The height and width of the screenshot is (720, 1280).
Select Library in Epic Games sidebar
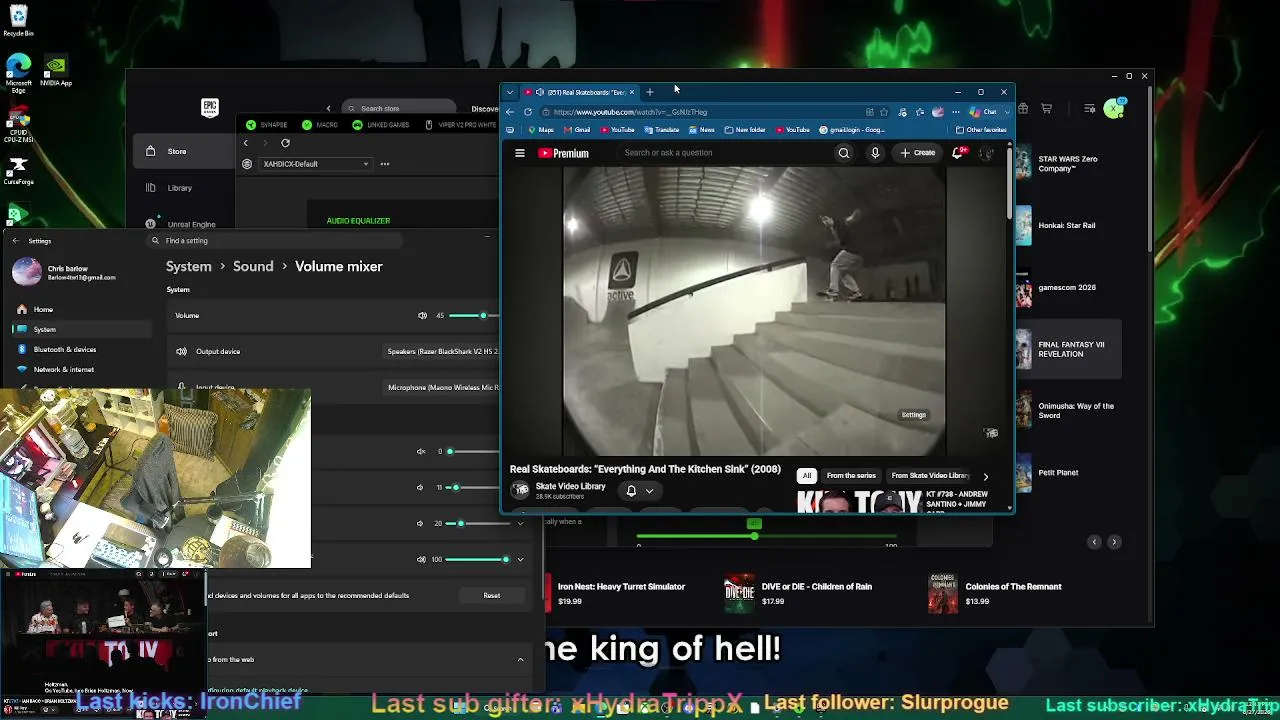coord(180,188)
